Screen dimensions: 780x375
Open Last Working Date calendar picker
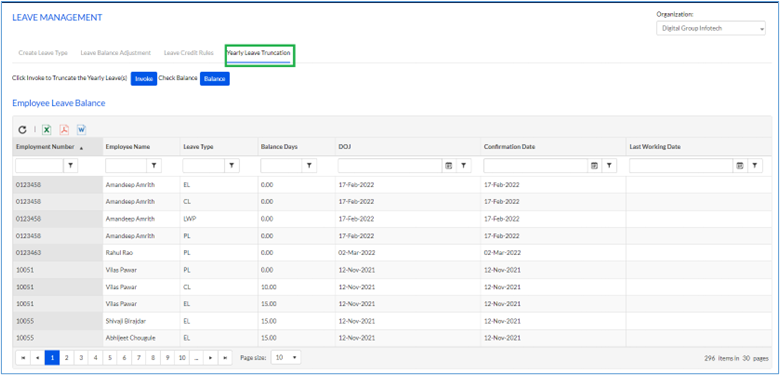click(x=740, y=166)
